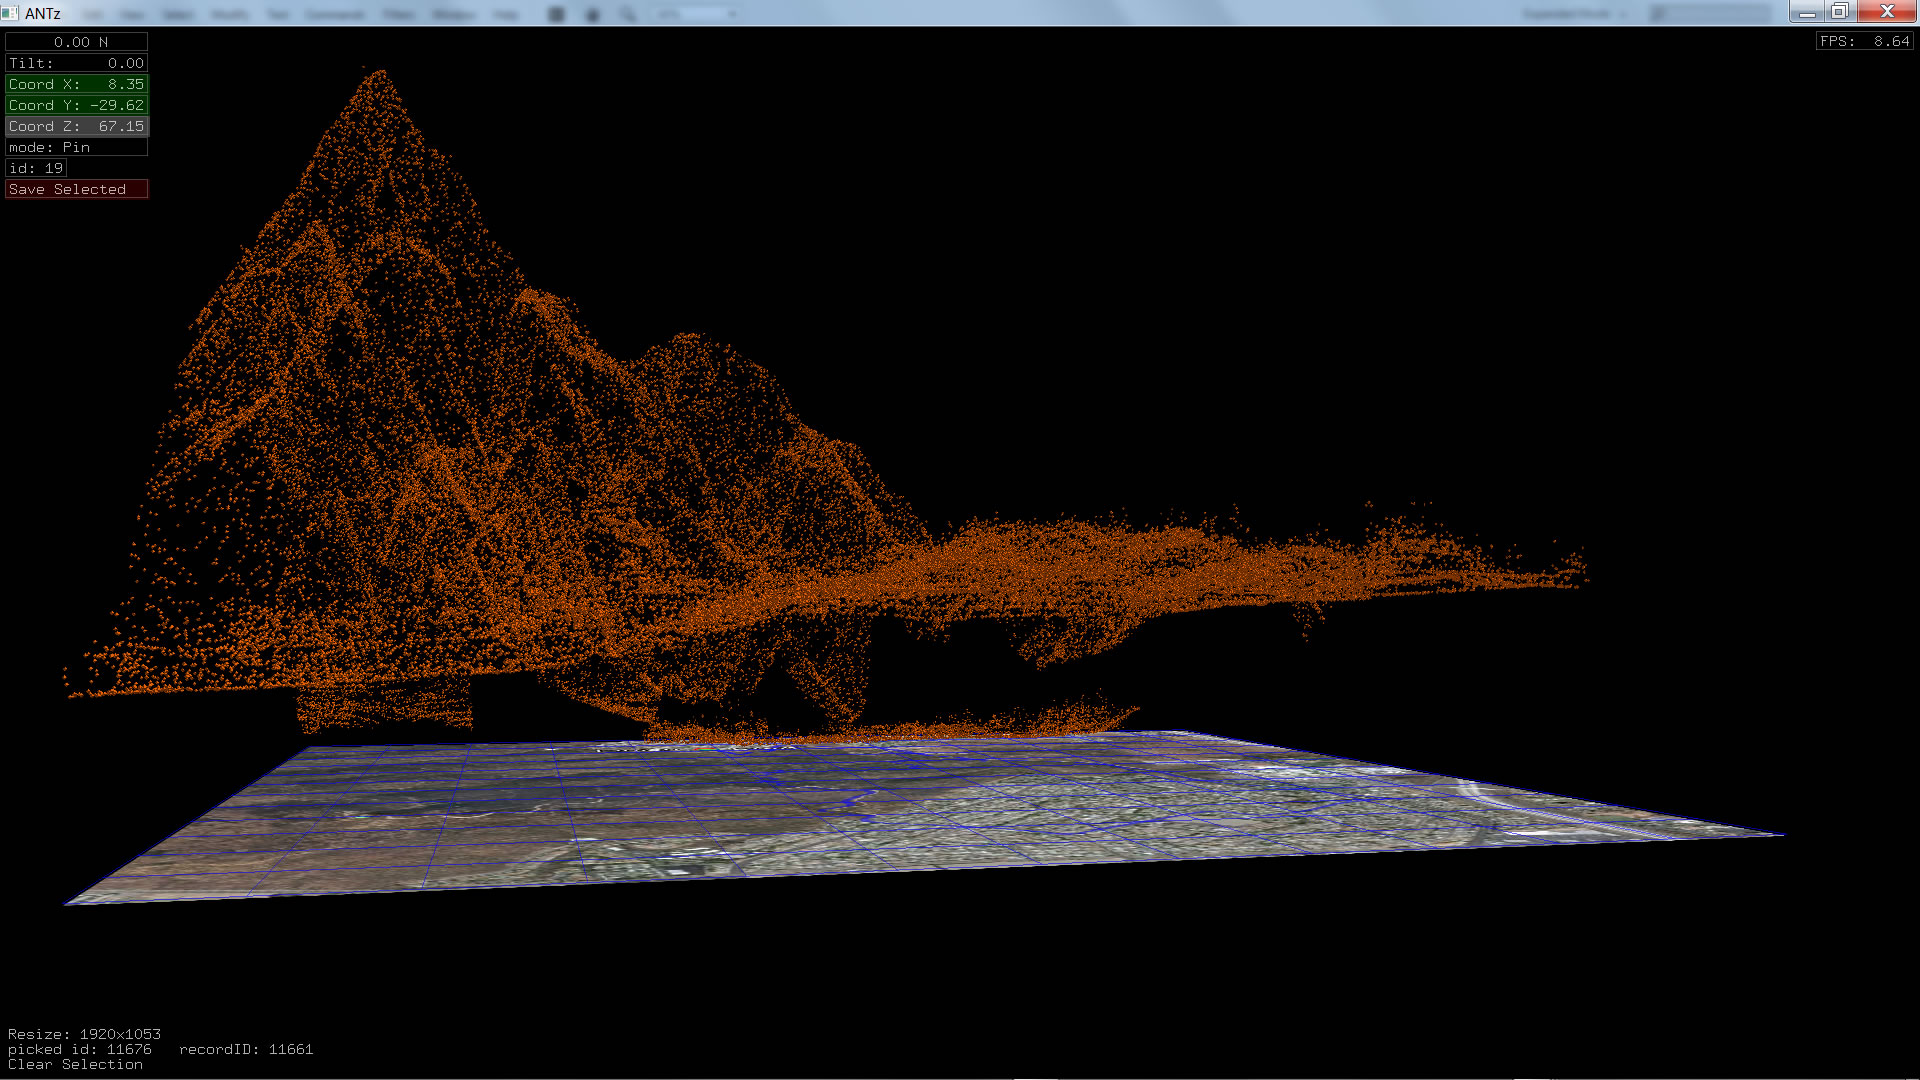
Task: Click the mode: Pin indicator
Action: coord(77,147)
